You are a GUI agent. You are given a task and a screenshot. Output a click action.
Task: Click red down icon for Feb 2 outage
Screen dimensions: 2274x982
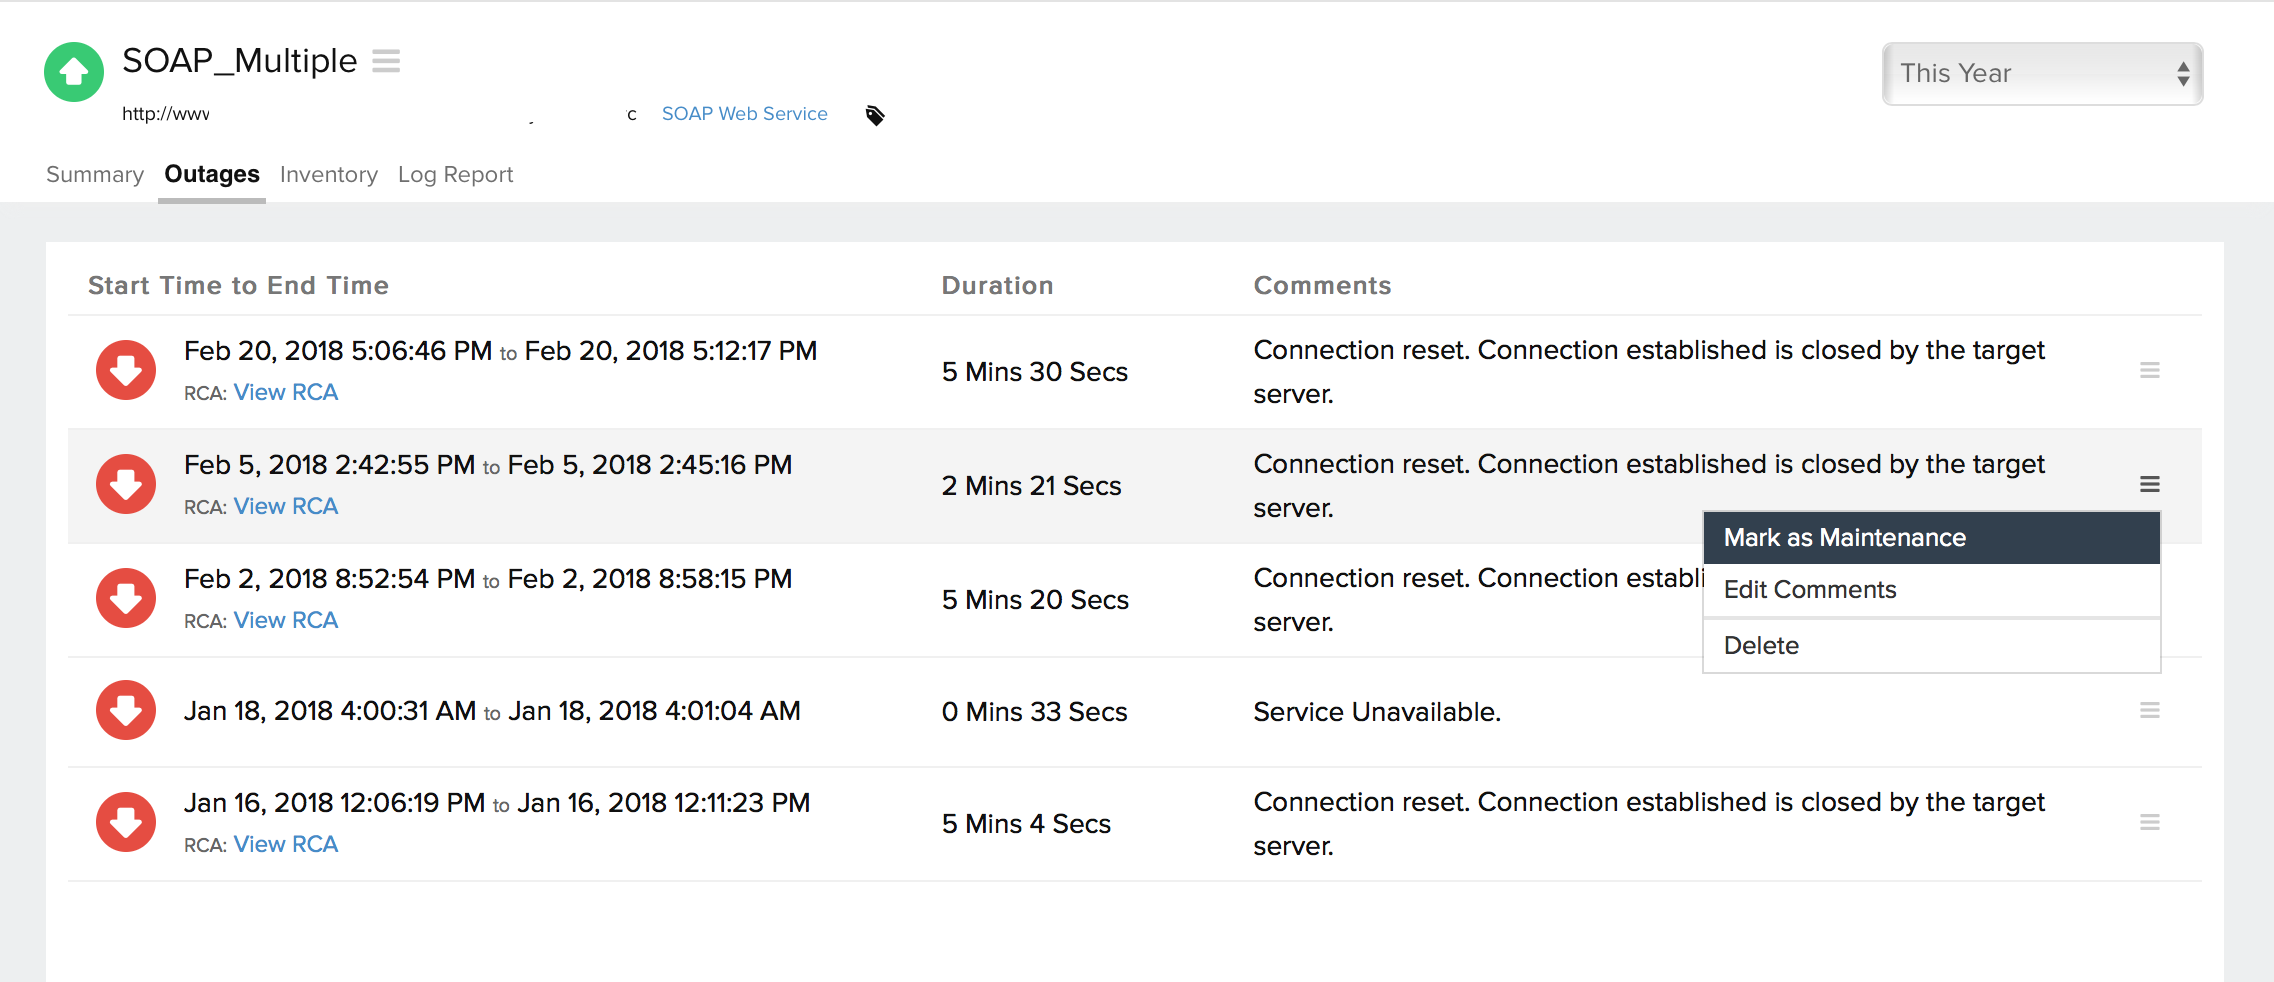click(x=126, y=598)
